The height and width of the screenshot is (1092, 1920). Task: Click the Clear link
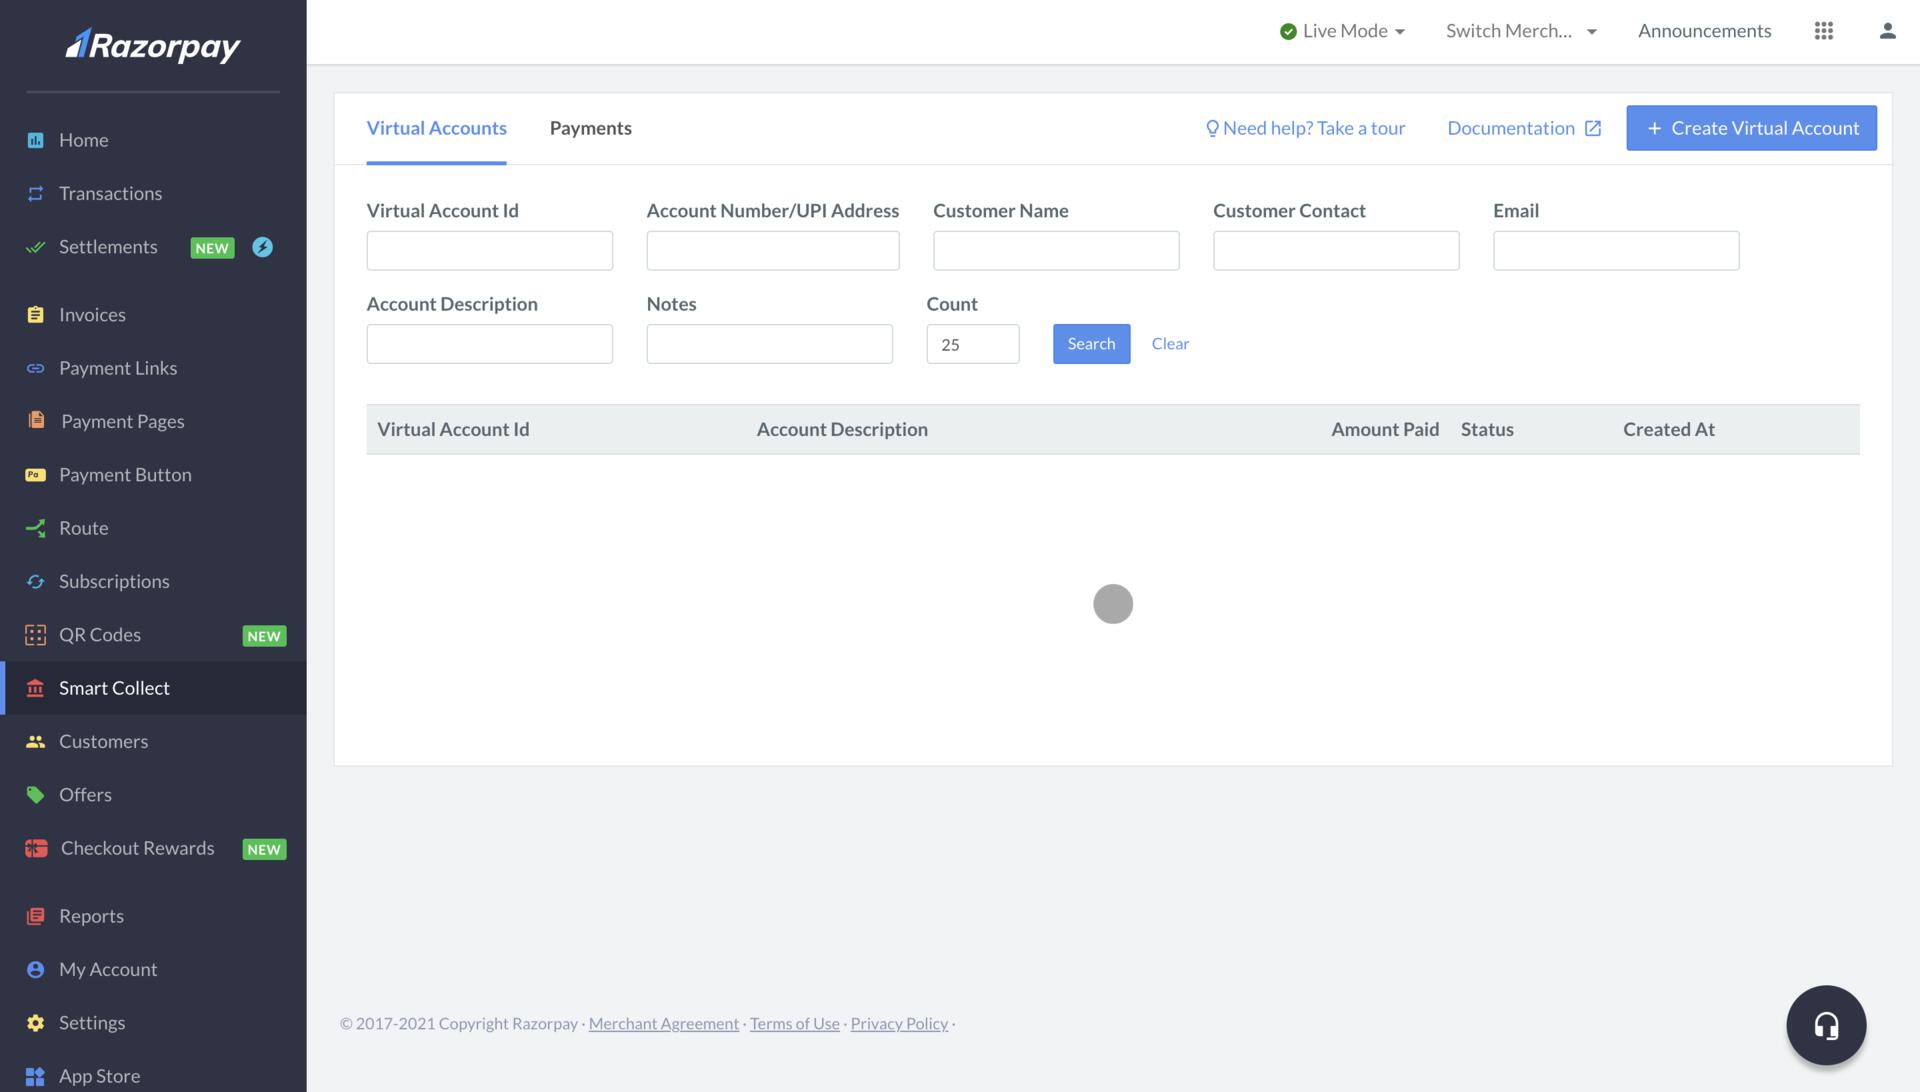[1170, 344]
